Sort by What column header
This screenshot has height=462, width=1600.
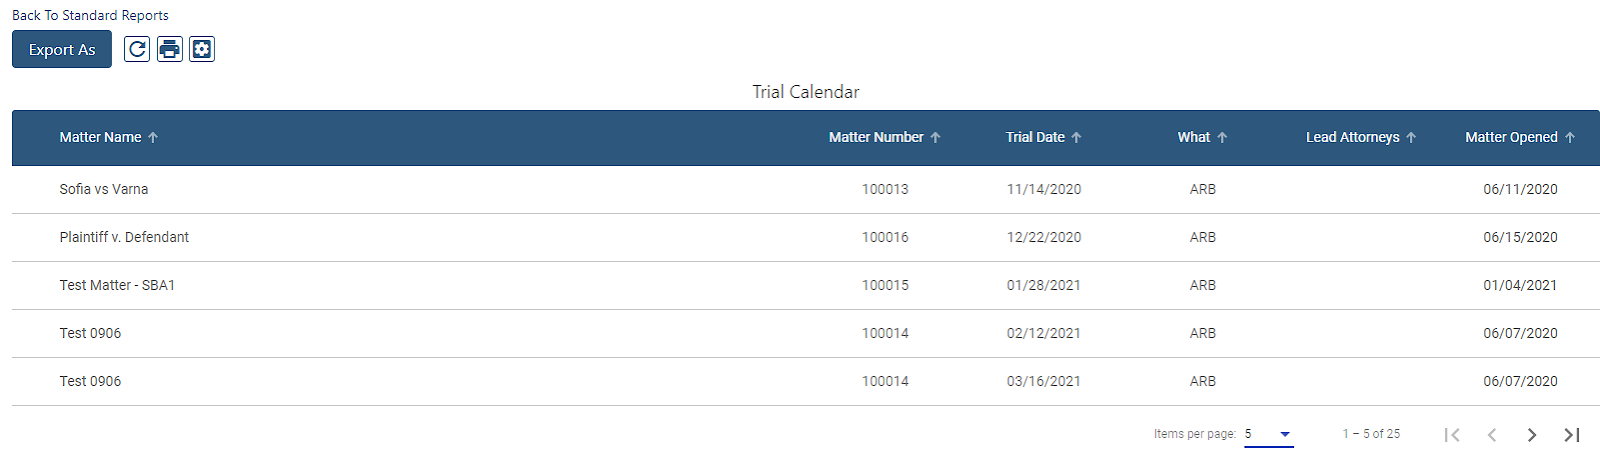1194,137
